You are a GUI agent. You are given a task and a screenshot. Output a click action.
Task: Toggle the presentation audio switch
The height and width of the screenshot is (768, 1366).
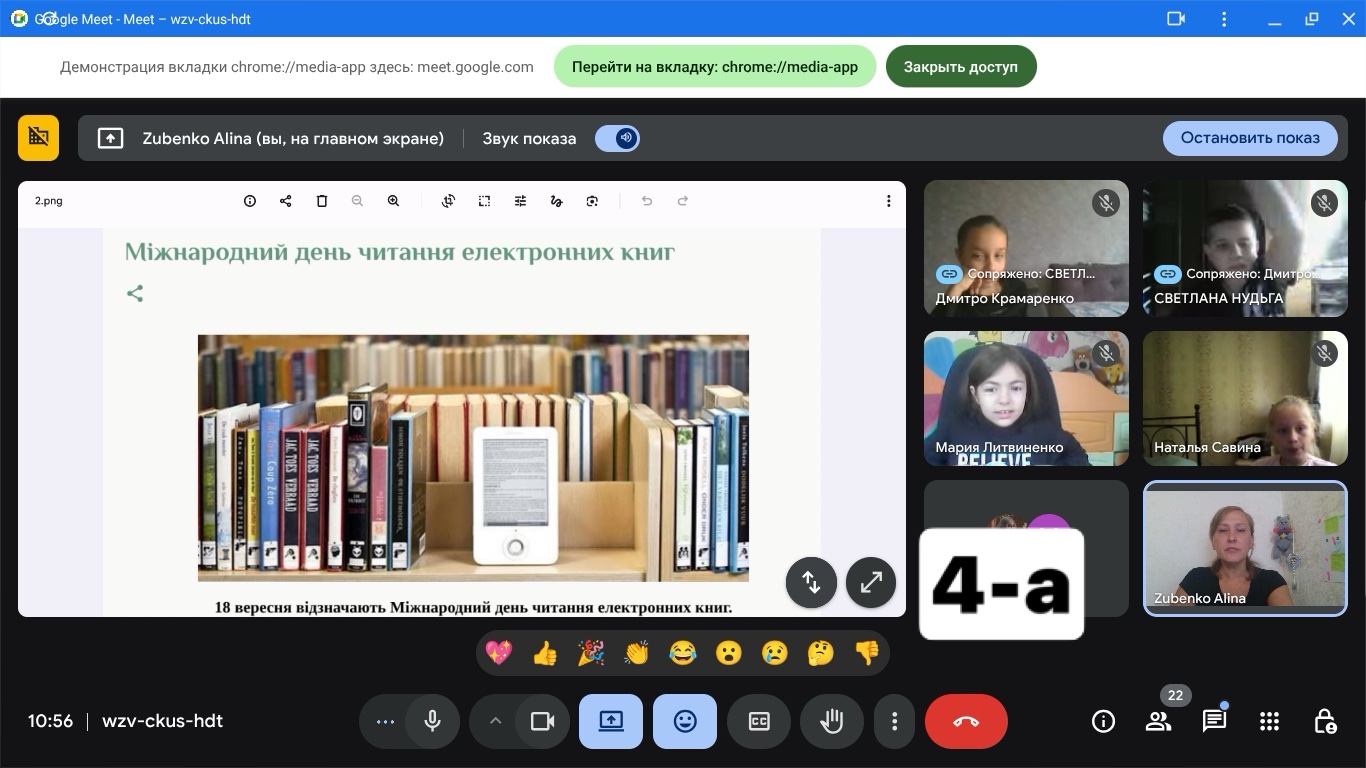point(617,138)
